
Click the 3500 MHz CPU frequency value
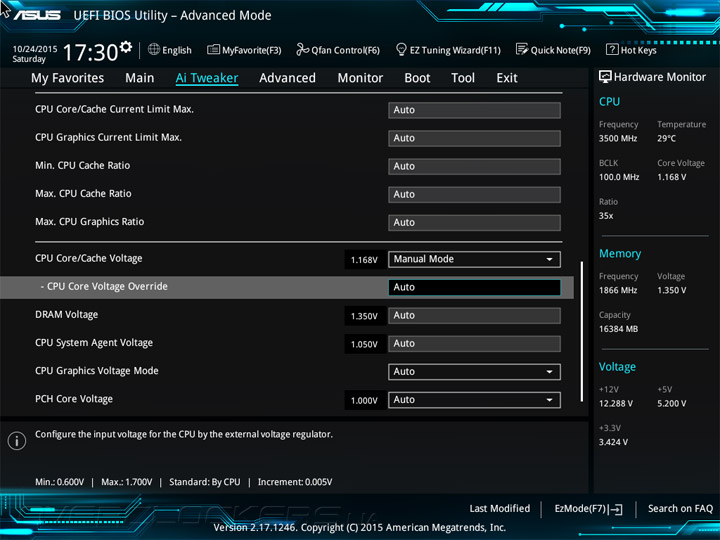tap(618, 138)
